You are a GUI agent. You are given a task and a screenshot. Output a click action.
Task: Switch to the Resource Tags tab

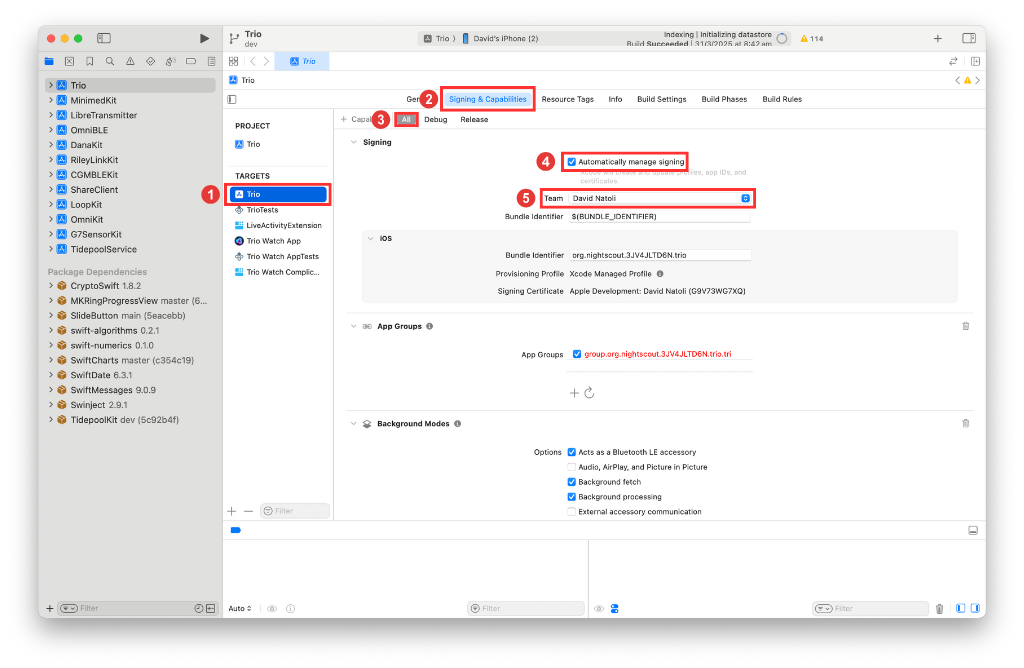pos(568,99)
